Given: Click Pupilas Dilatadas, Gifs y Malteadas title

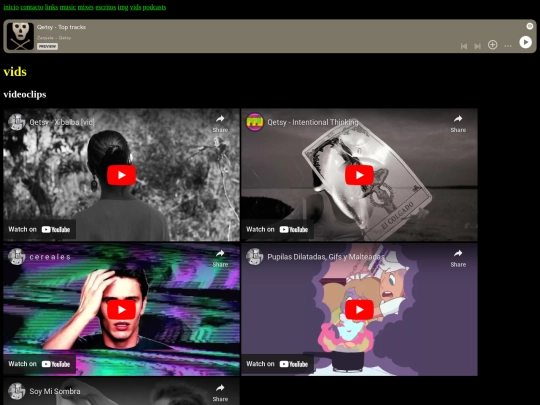Looking at the screenshot, I should coord(325,257).
